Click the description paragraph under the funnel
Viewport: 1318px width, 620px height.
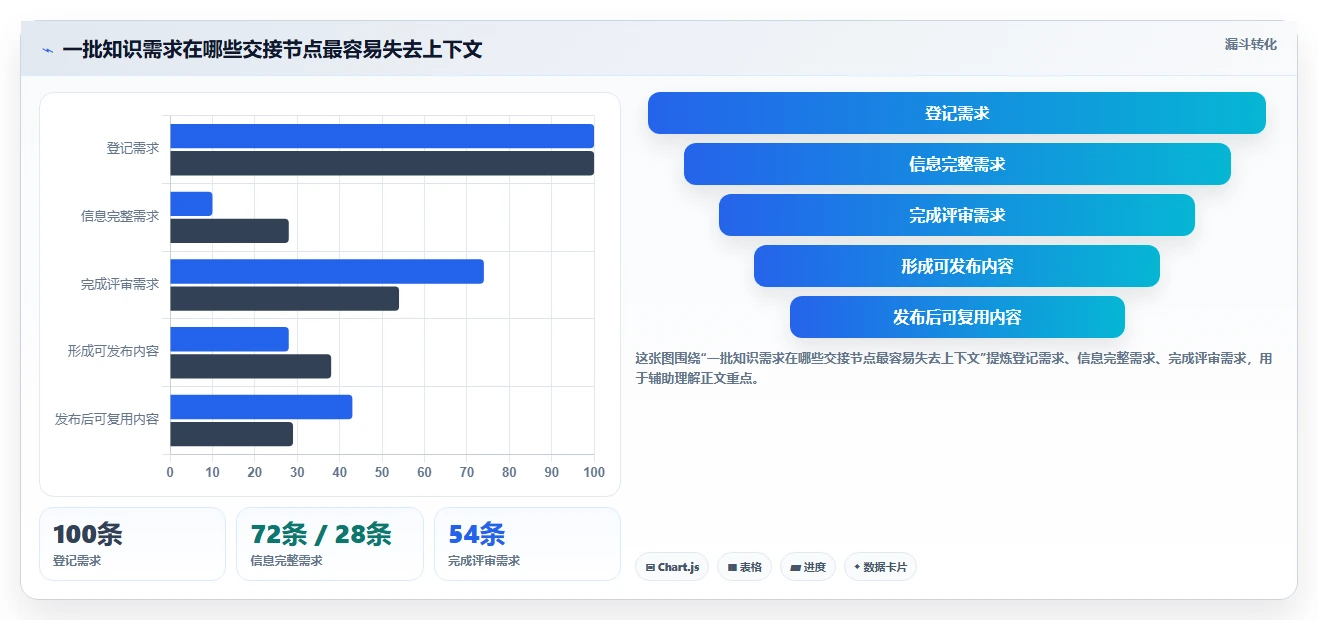pyautogui.click(x=955, y=368)
